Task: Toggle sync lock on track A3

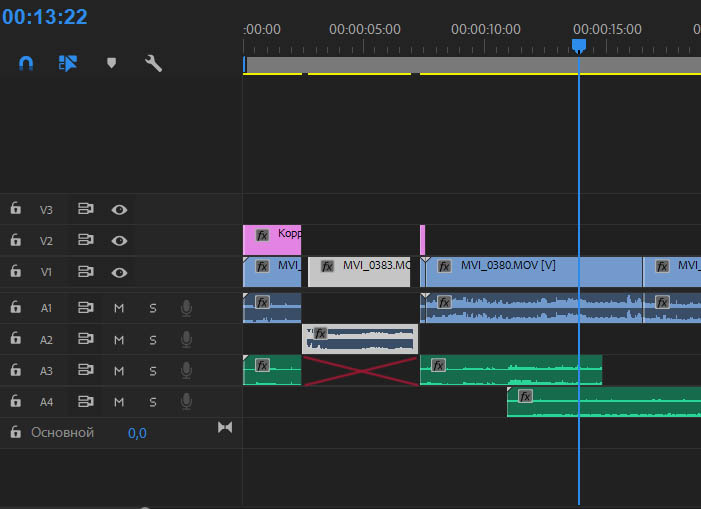Action: [85, 370]
